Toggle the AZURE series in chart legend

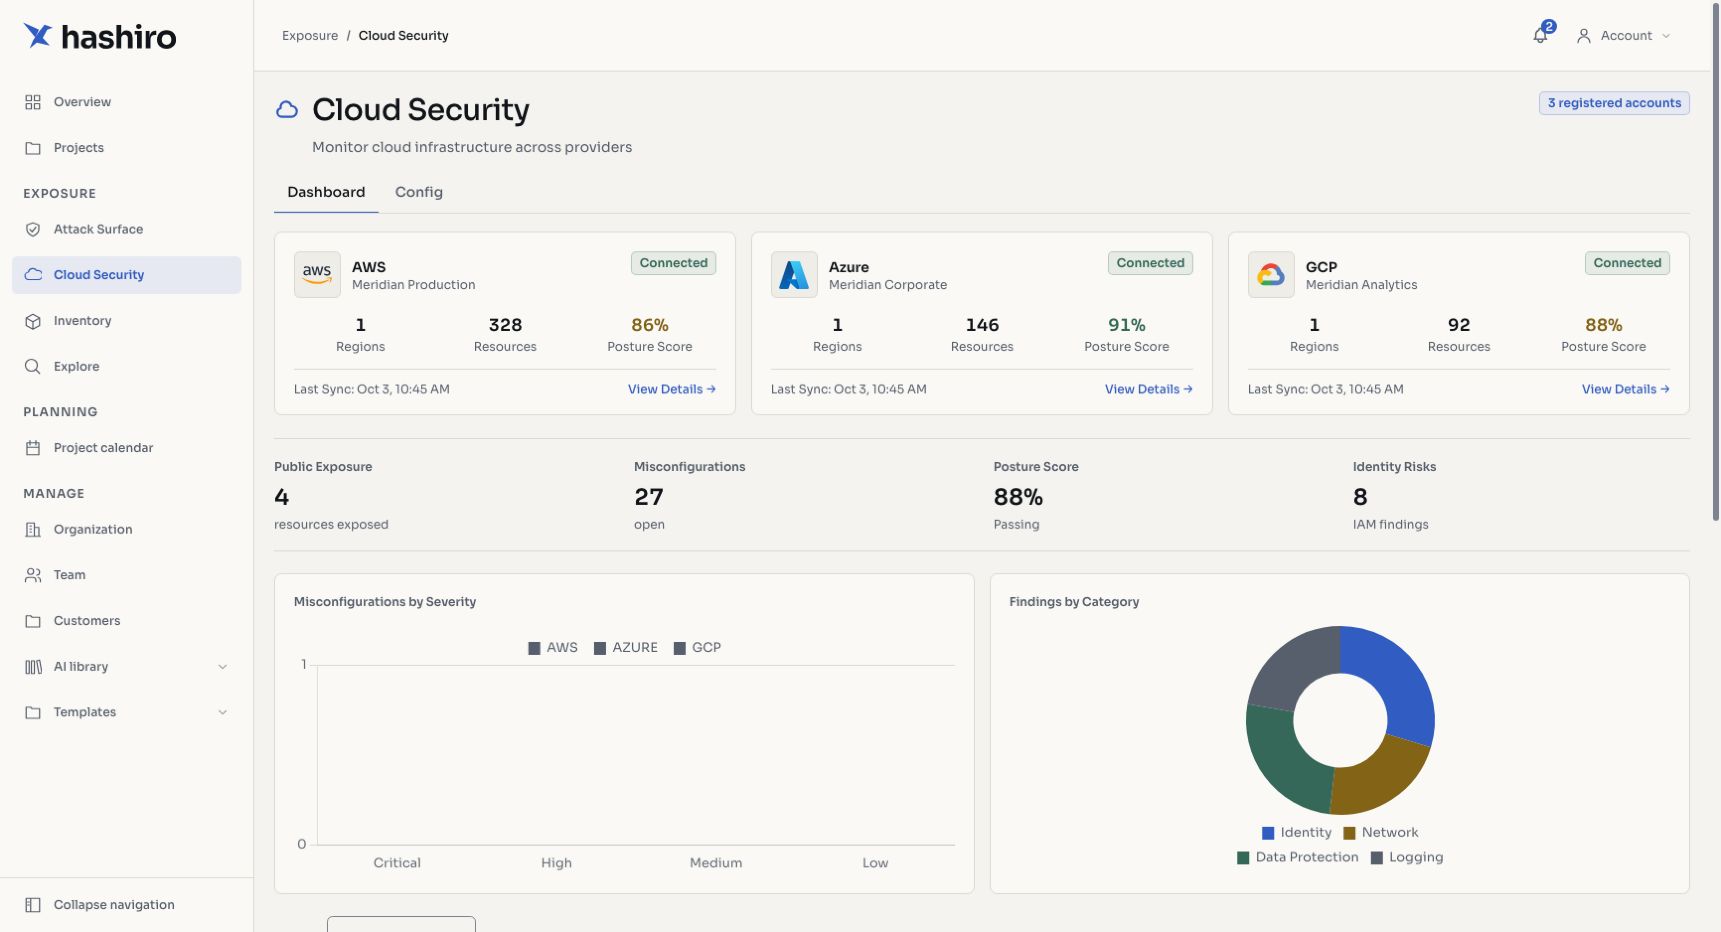pyautogui.click(x=626, y=648)
